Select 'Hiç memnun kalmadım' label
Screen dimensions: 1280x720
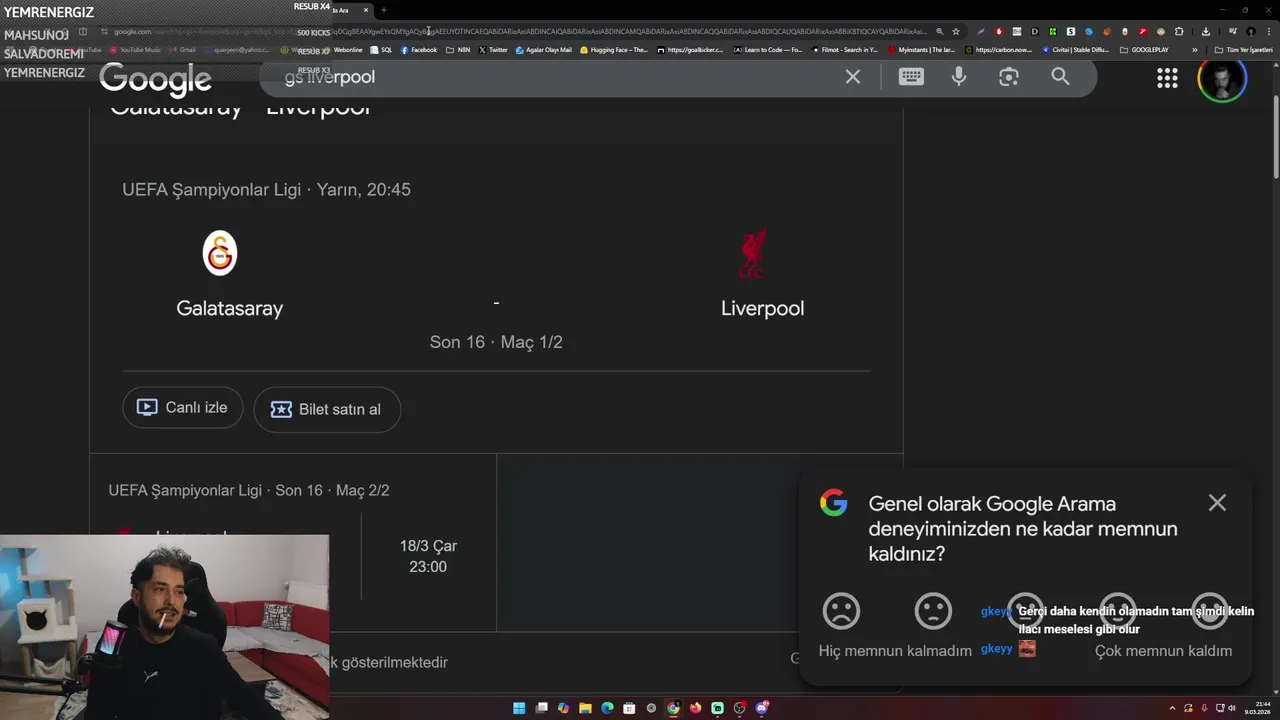tap(895, 651)
